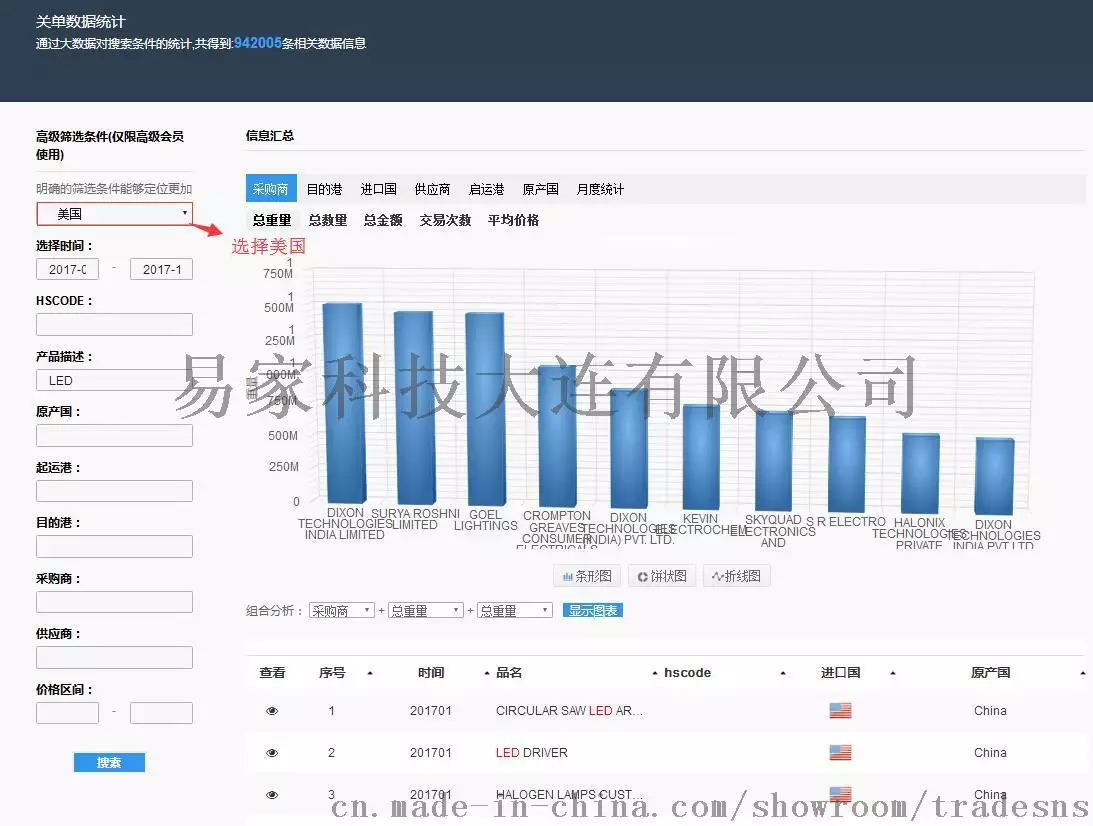This screenshot has height=826, width=1093.
Task: Switch to 饼状图 pie chart view
Action: pos(662,576)
